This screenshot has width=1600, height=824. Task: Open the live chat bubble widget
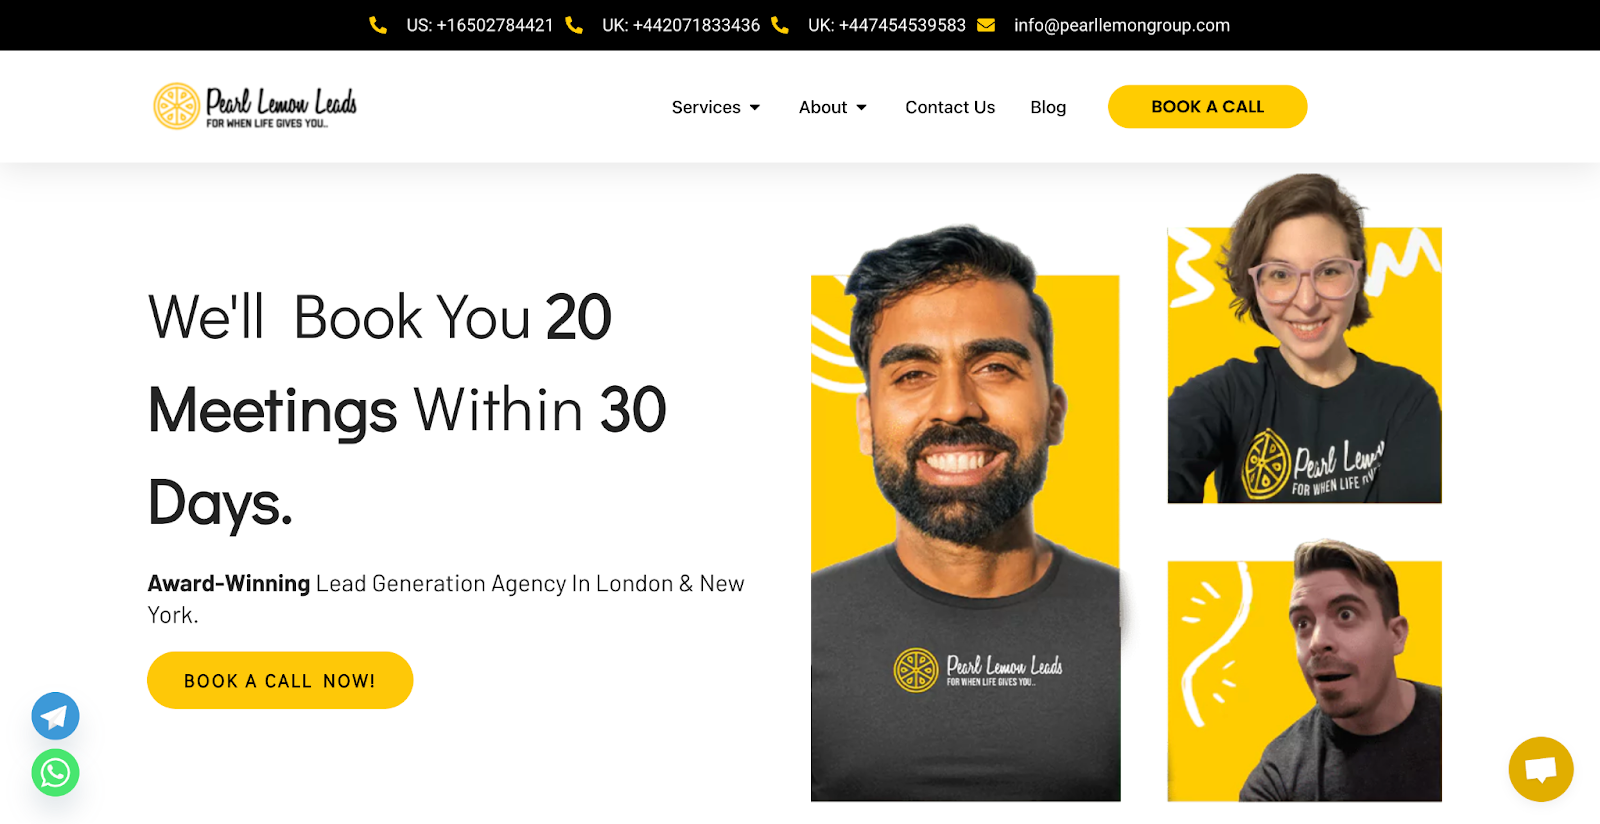pos(1541,769)
